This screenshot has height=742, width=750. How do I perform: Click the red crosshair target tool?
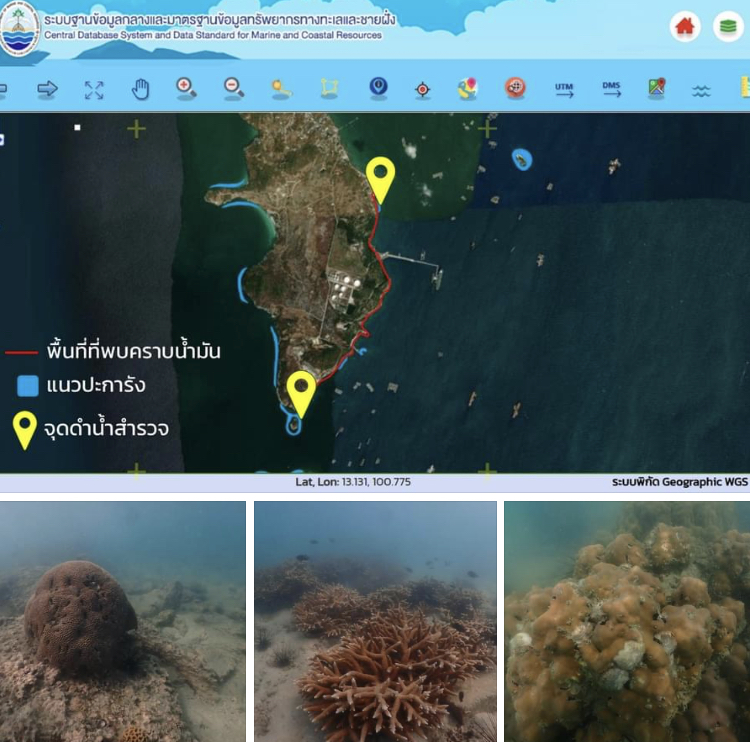coord(422,89)
